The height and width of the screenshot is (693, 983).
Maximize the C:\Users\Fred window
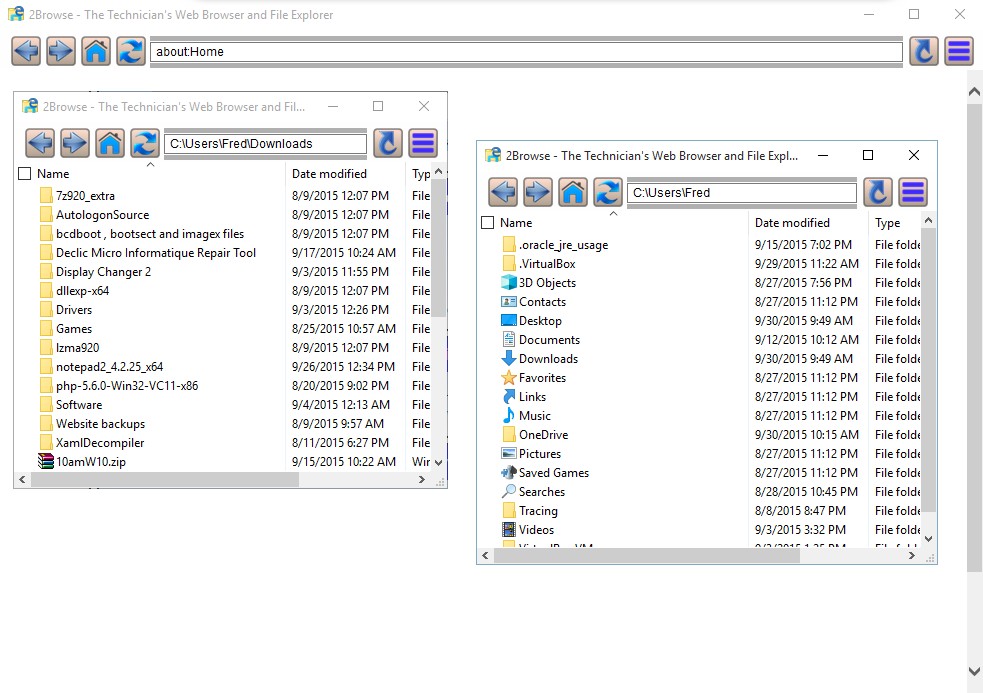(868, 156)
